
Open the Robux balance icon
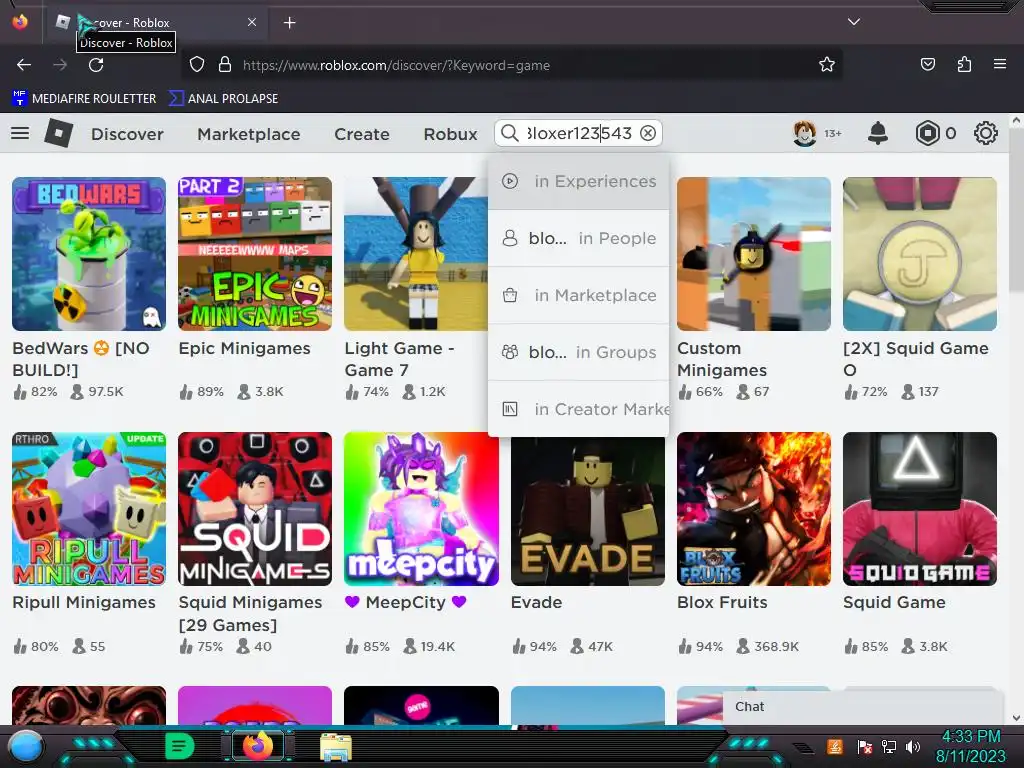click(927, 133)
